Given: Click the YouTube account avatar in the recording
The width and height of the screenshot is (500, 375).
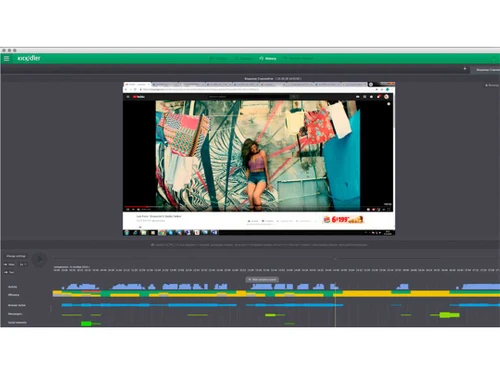Looking at the screenshot, I should click(386, 97).
